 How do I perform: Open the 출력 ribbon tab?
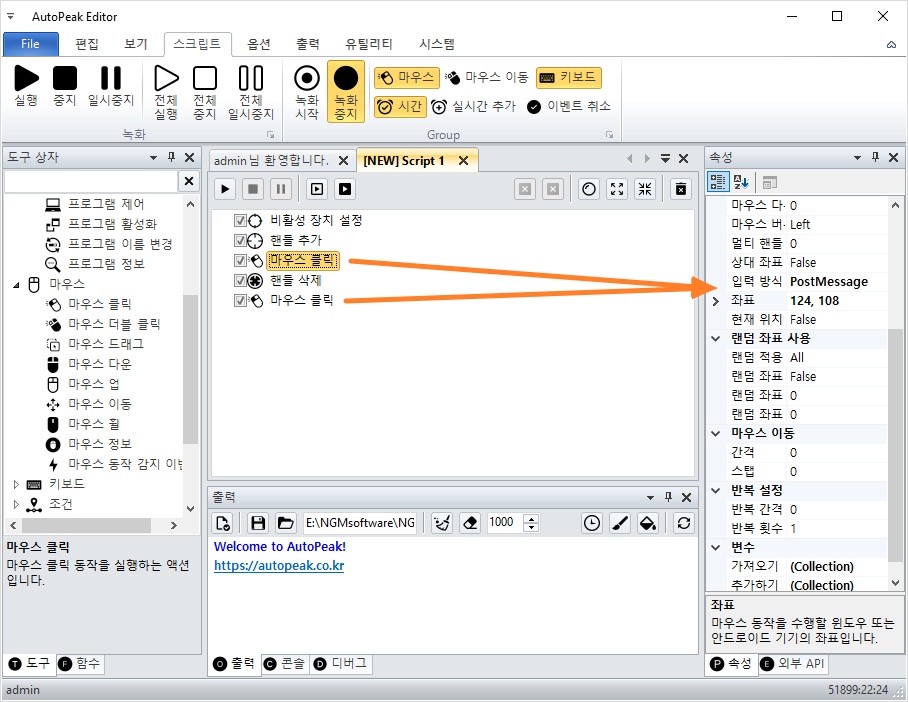click(x=307, y=44)
